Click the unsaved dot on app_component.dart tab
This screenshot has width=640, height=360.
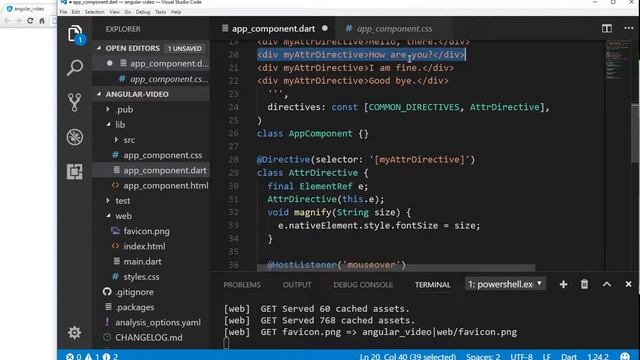[x=325, y=28]
